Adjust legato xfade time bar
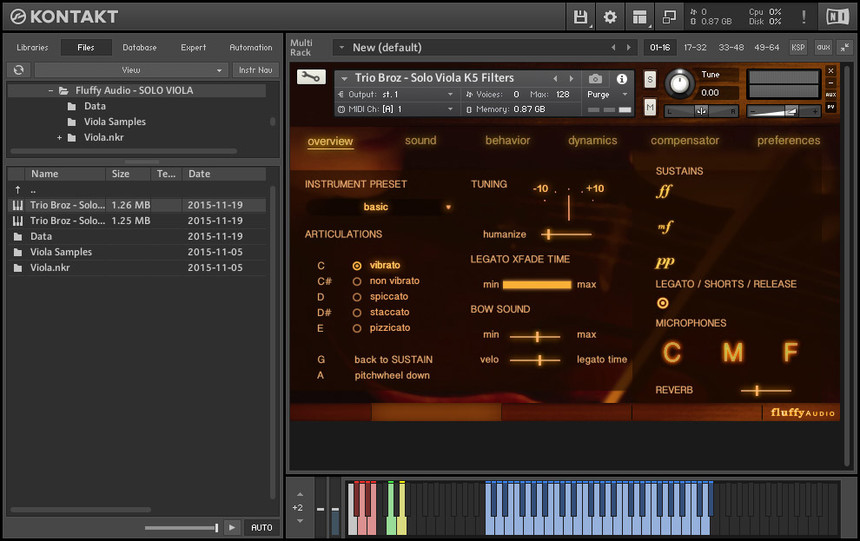Viewport: 860px width, 541px height. point(537,285)
